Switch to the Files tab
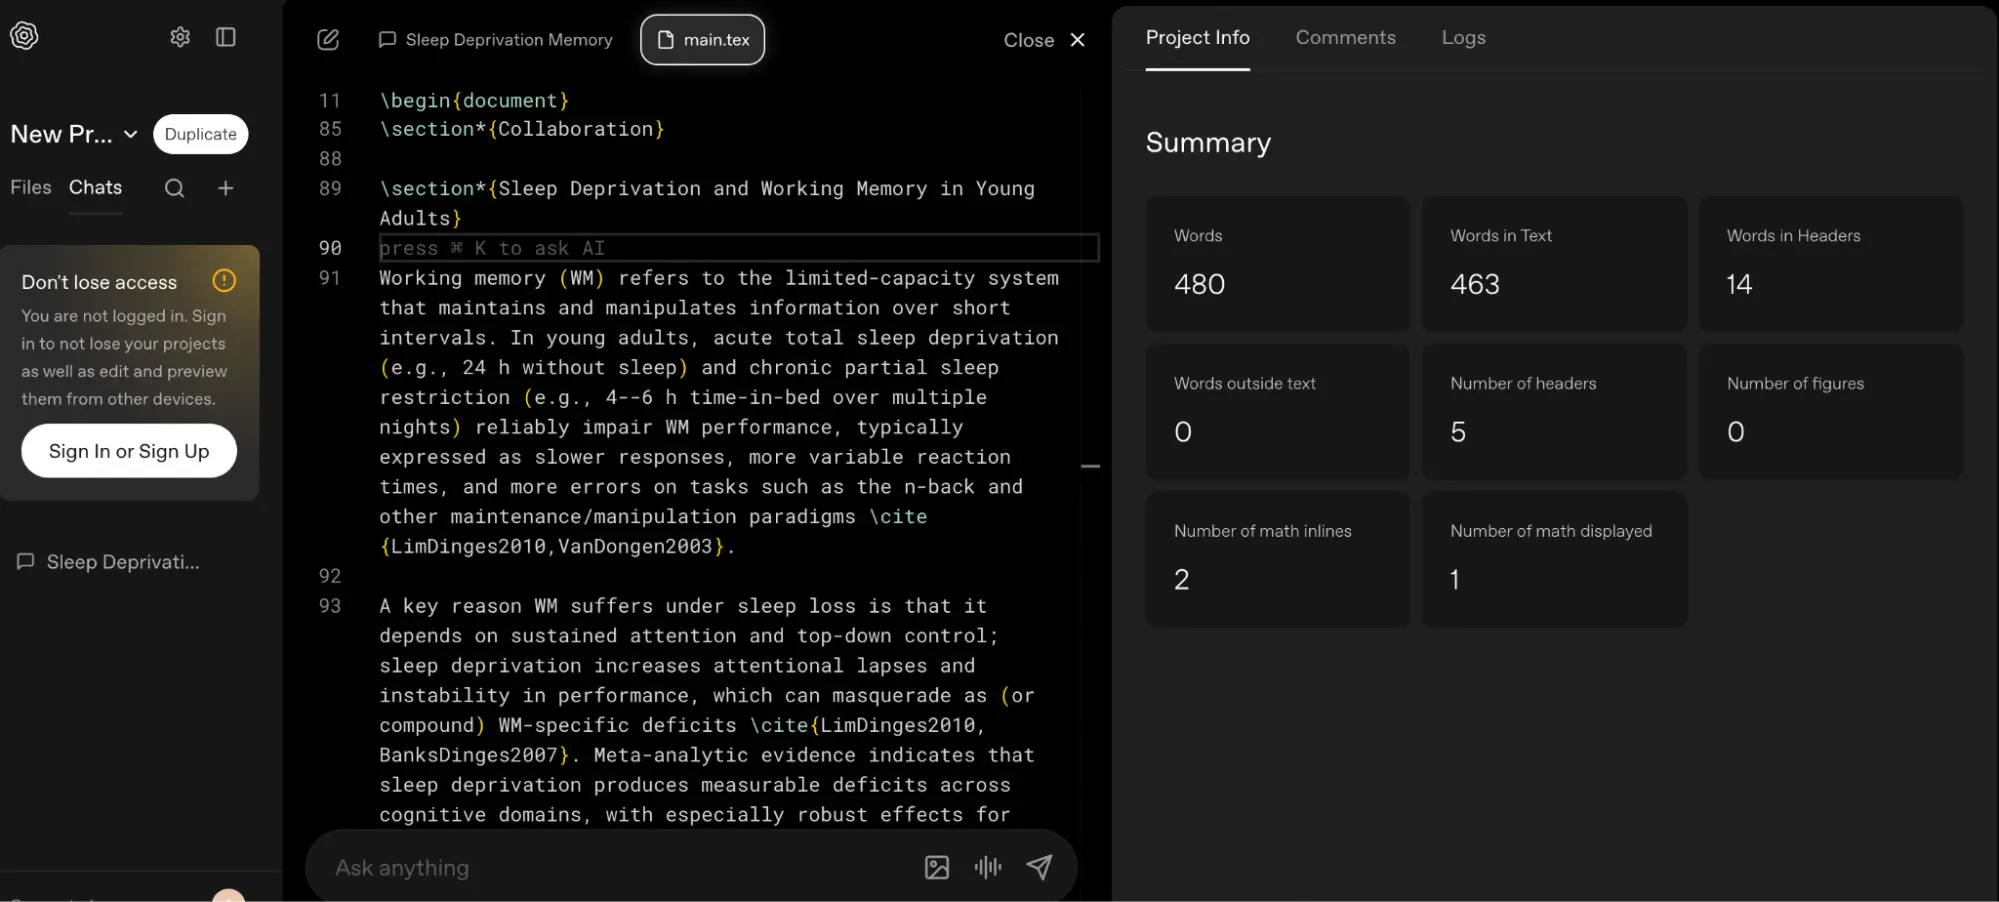Screen dimensions: 1999x902 click(31, 187)
